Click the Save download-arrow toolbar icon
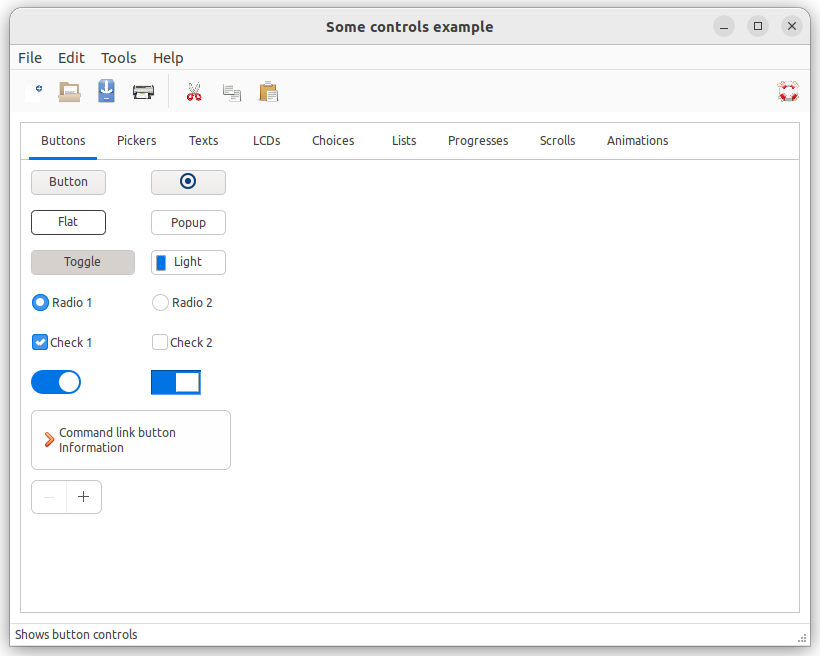The width and height of the screenshot is (820, 656). (106, 92)
